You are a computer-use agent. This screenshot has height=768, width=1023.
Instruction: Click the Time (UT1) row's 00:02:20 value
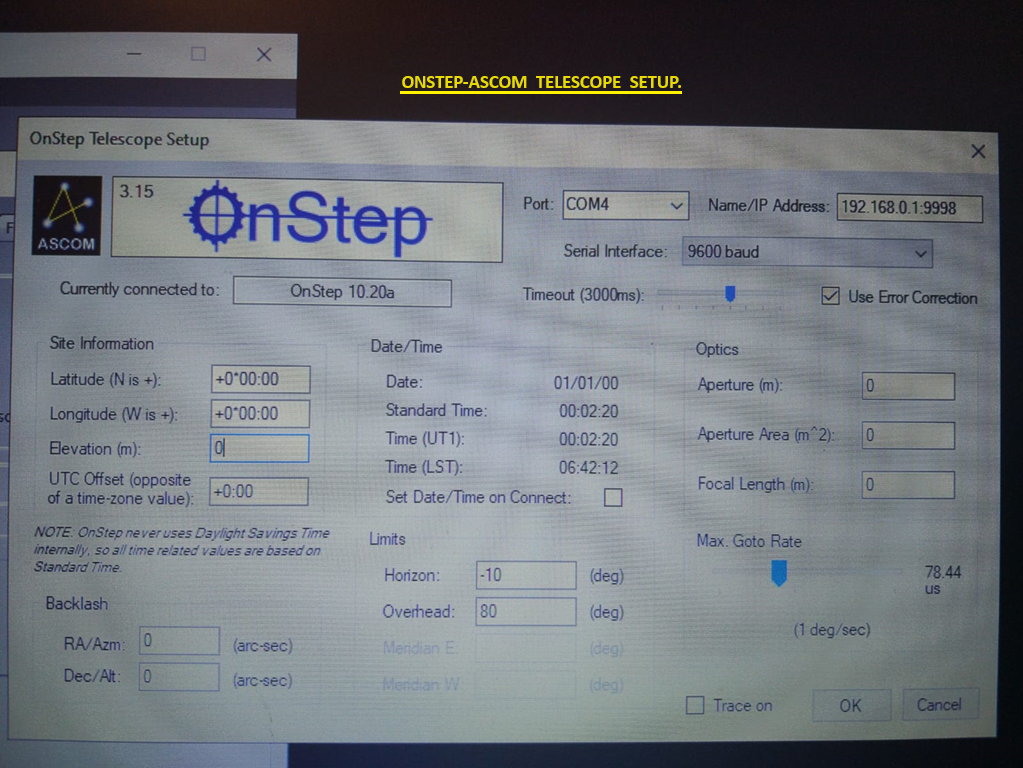pos(588,440)
